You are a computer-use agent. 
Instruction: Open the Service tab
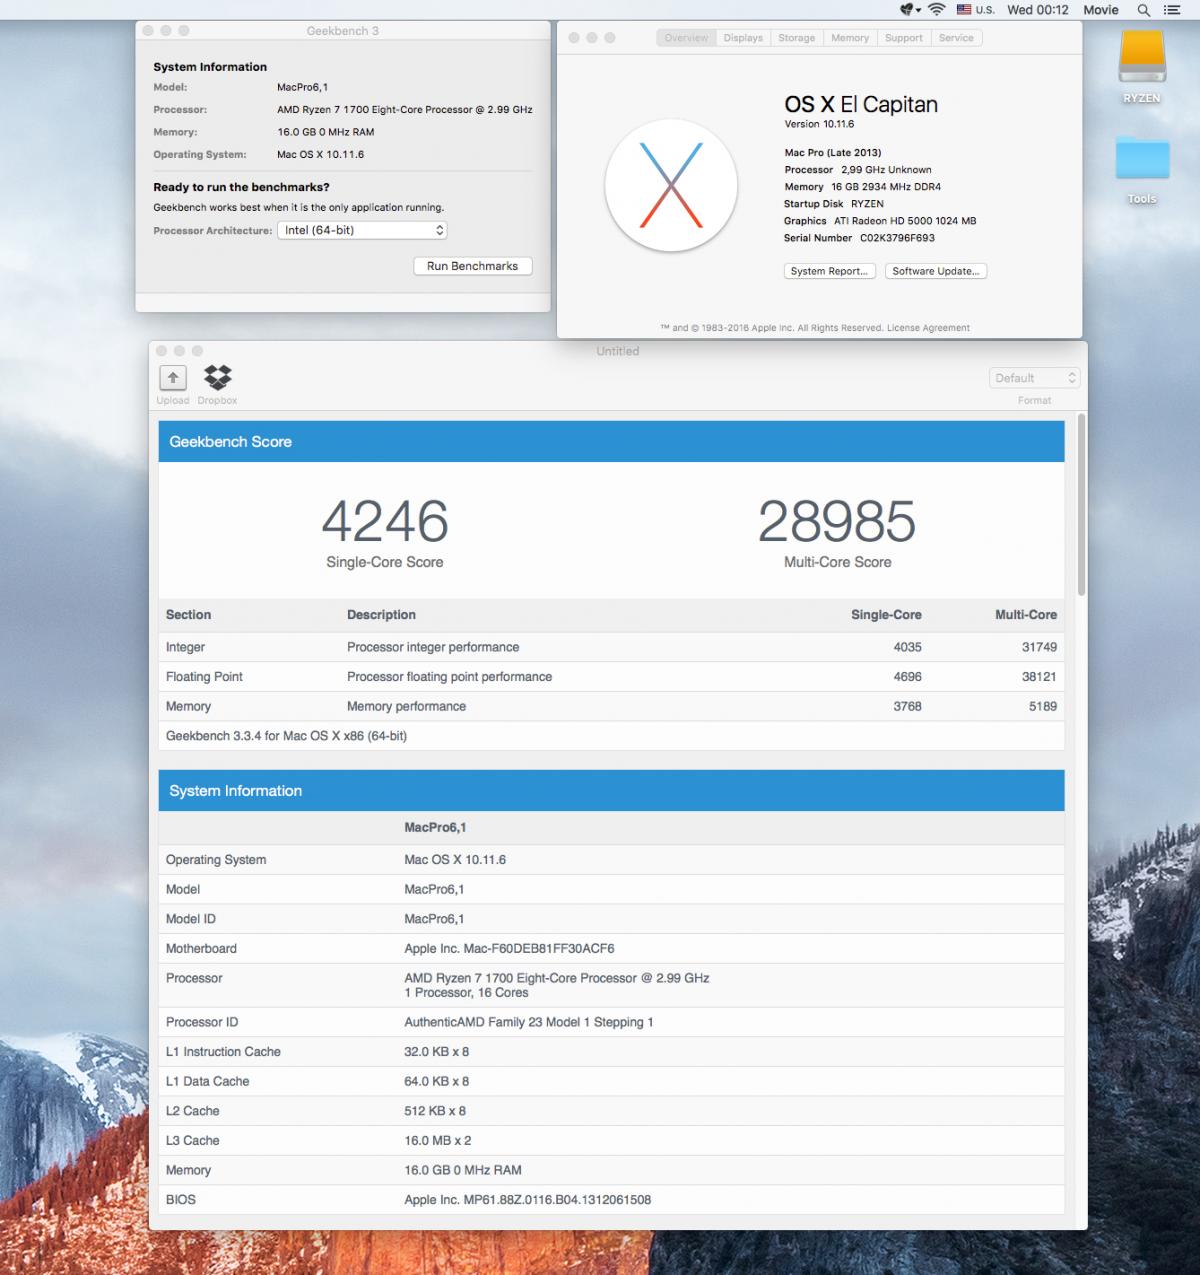(x=956, y=38)
